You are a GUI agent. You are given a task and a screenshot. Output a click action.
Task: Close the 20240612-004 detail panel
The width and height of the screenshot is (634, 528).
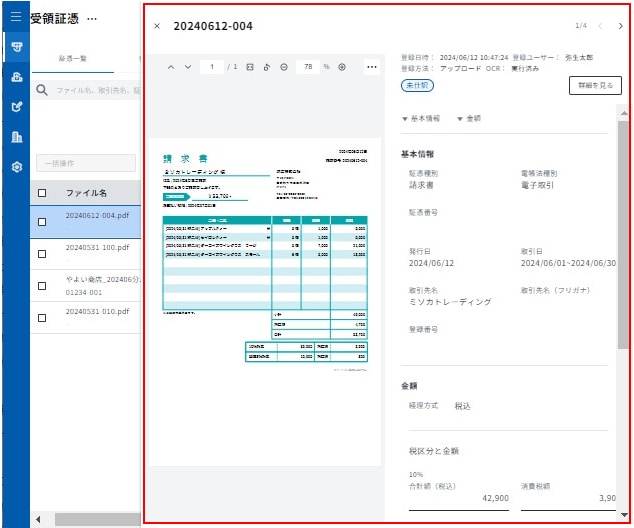tap(156, 26)
